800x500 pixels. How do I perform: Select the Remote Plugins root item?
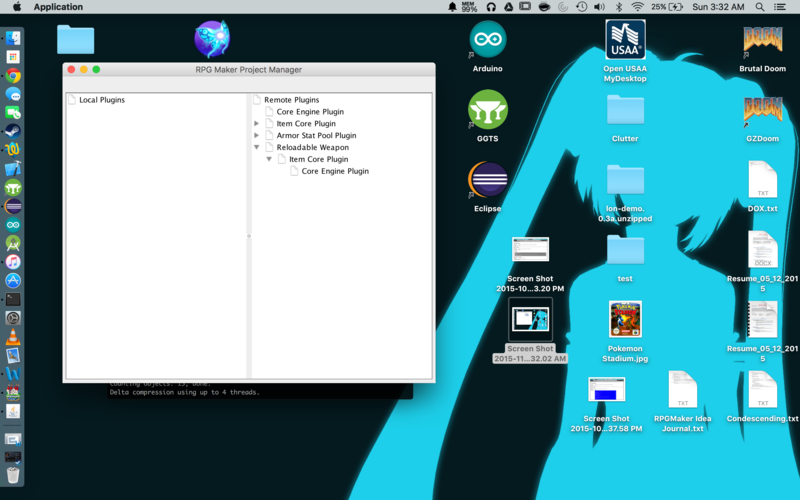coord(291,100)
